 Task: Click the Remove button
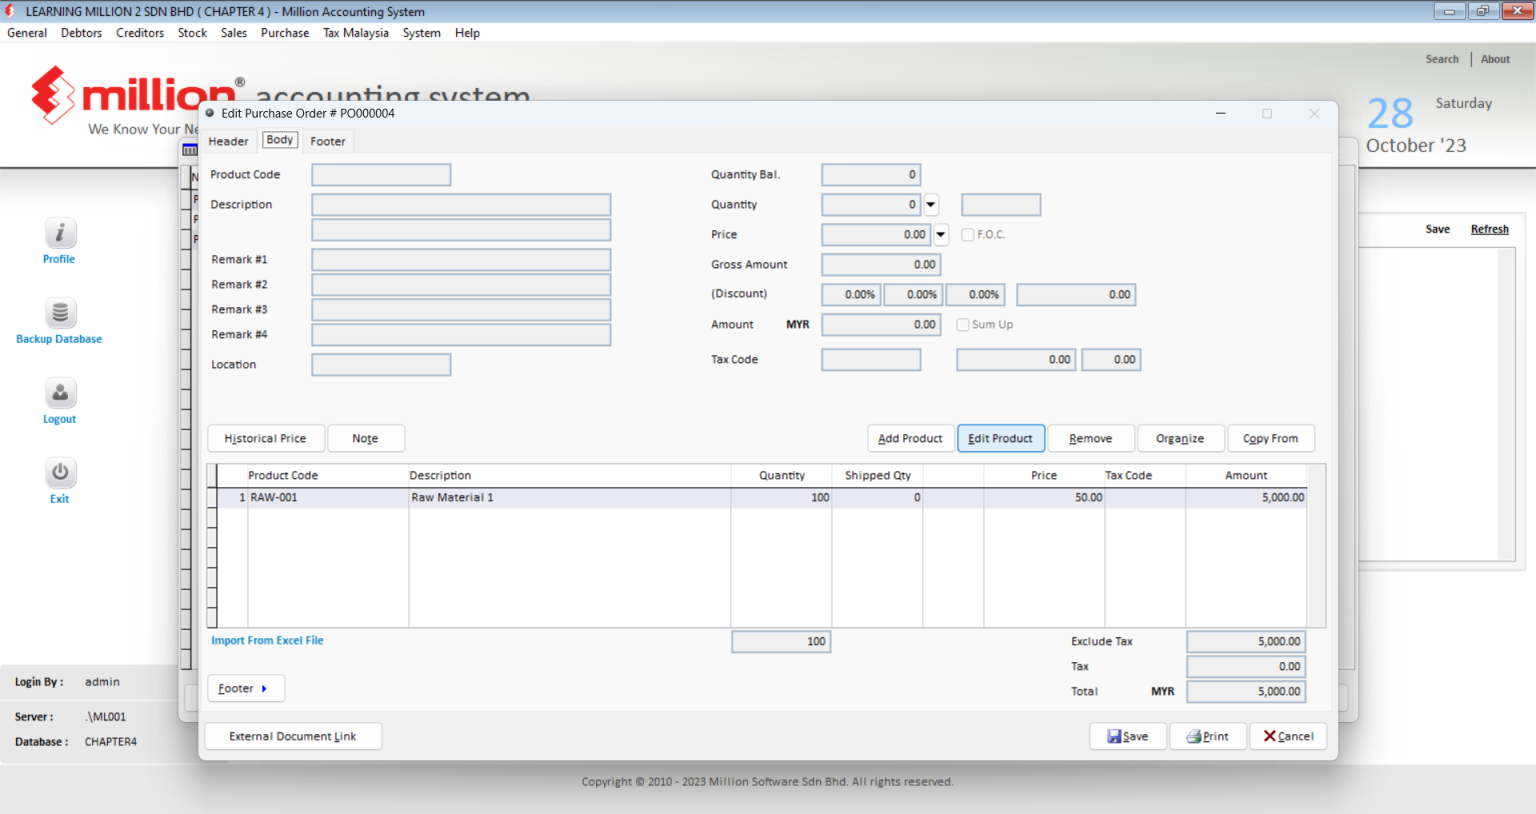(x=1091, y=438)
